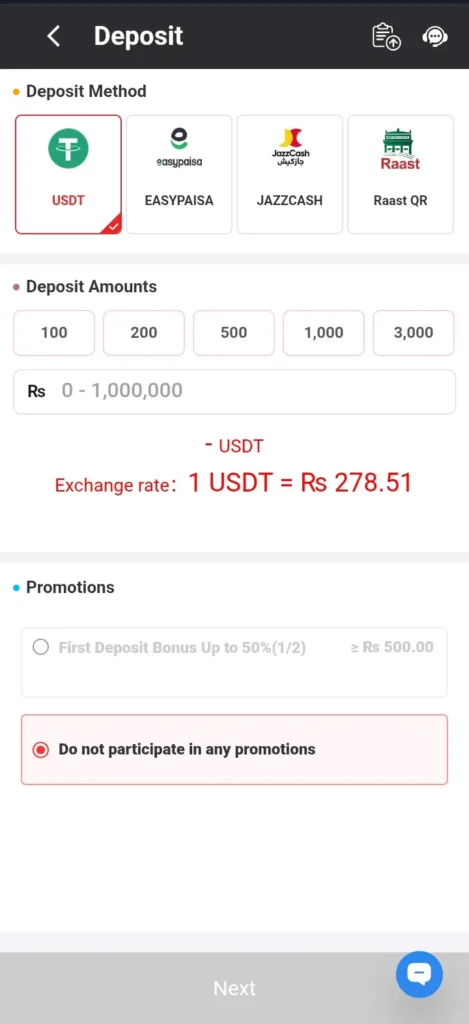The width and height of the screenshot is (469, 1024).
Task: Pick the JazzCash logo option
Action: point(289,148)
